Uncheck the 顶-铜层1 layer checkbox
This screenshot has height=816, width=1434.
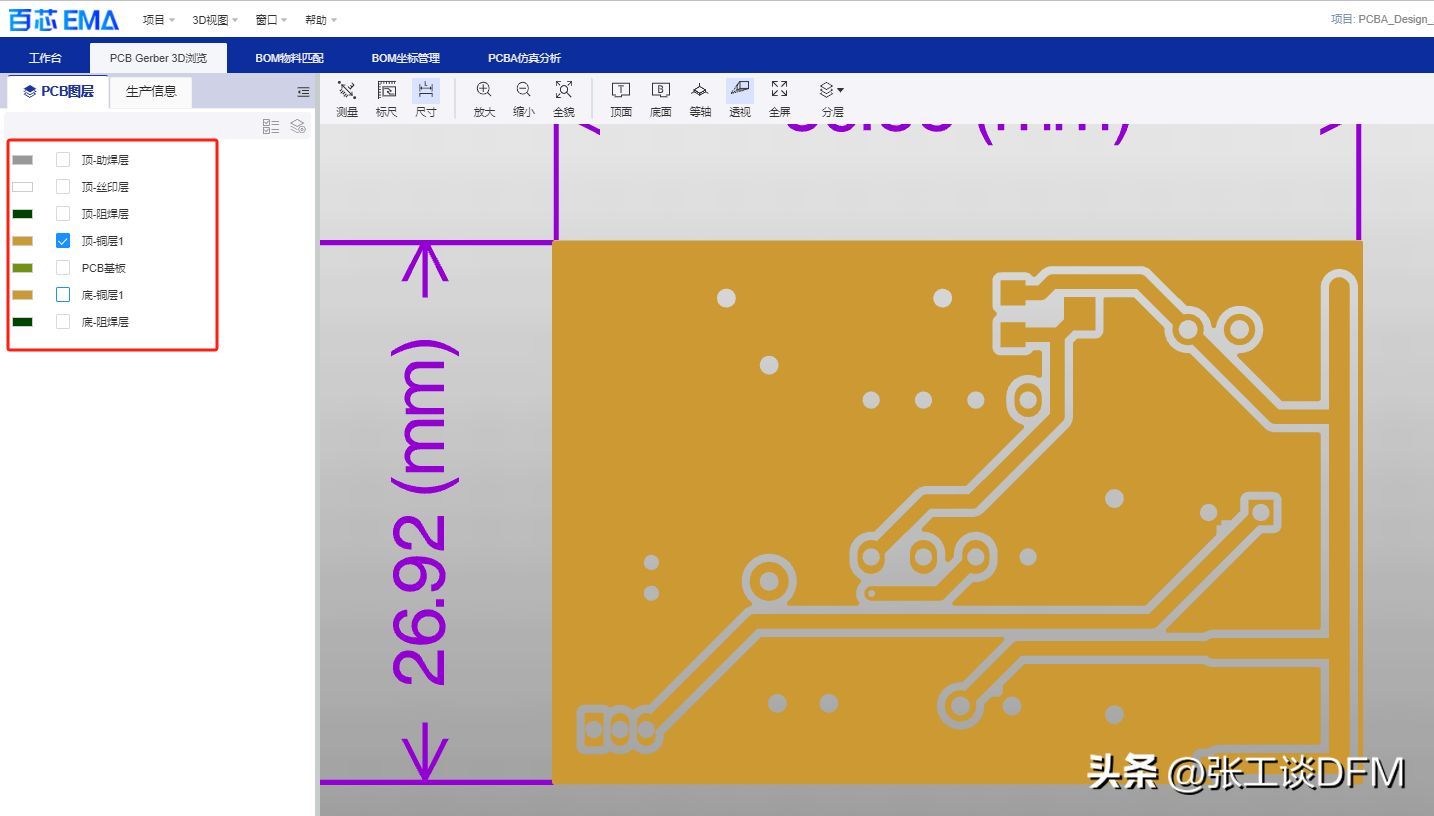(x=63, y=241)
